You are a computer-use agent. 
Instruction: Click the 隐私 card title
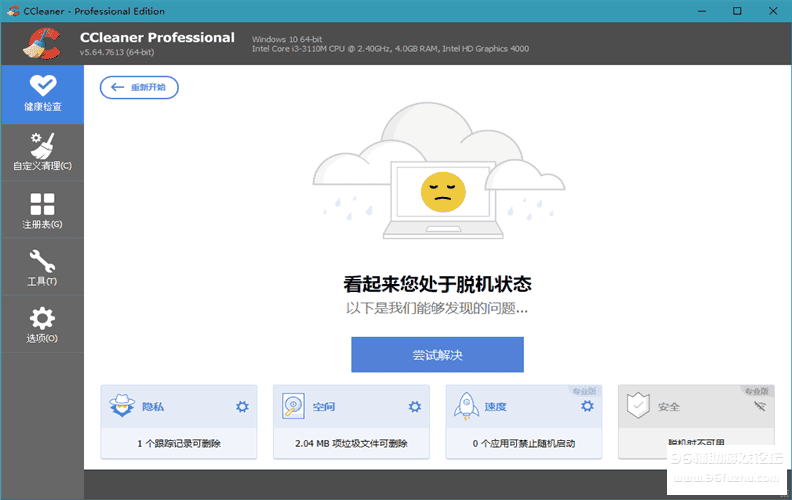pyautogui.click(x=153, y=407)
